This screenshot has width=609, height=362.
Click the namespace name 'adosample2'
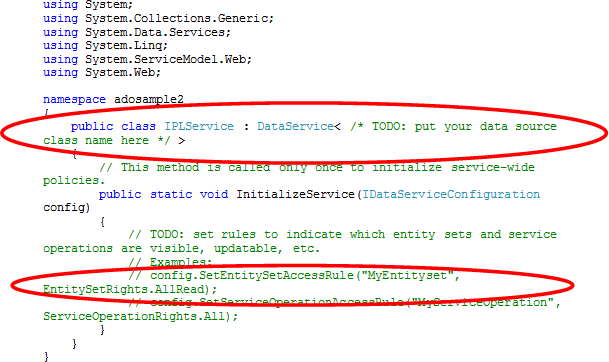(x=149, y=100)
